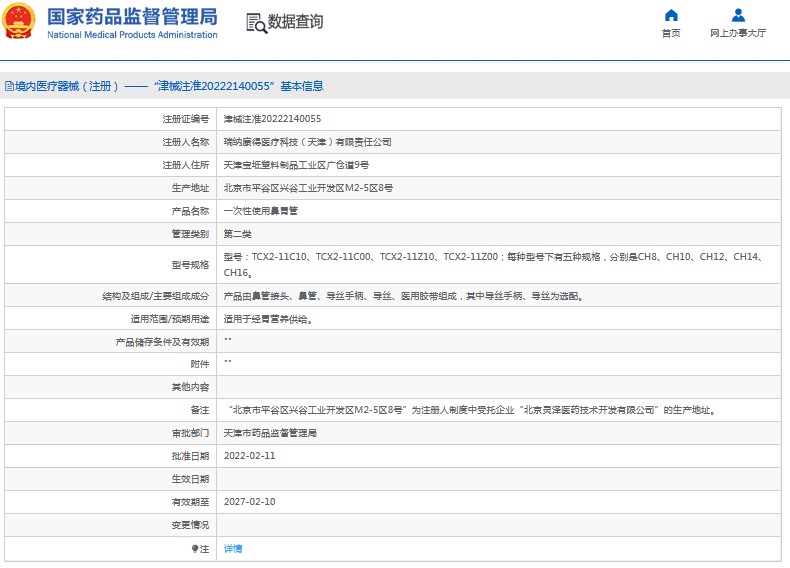Click the 数据查询 heading text

tap(295, 22)
